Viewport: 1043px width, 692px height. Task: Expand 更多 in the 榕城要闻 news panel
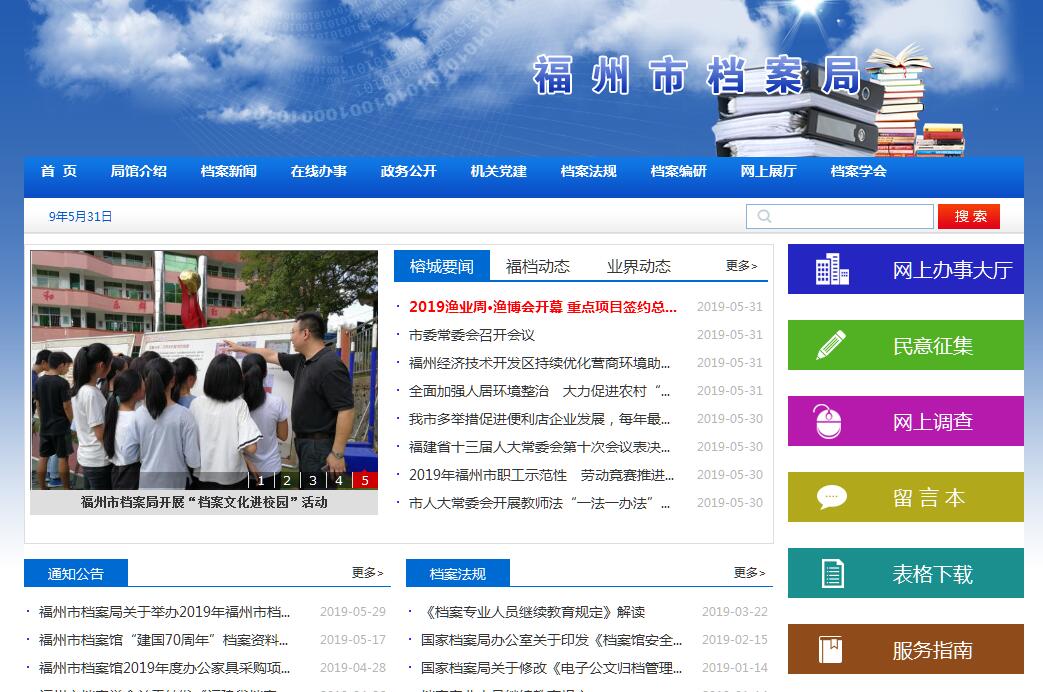741,266
